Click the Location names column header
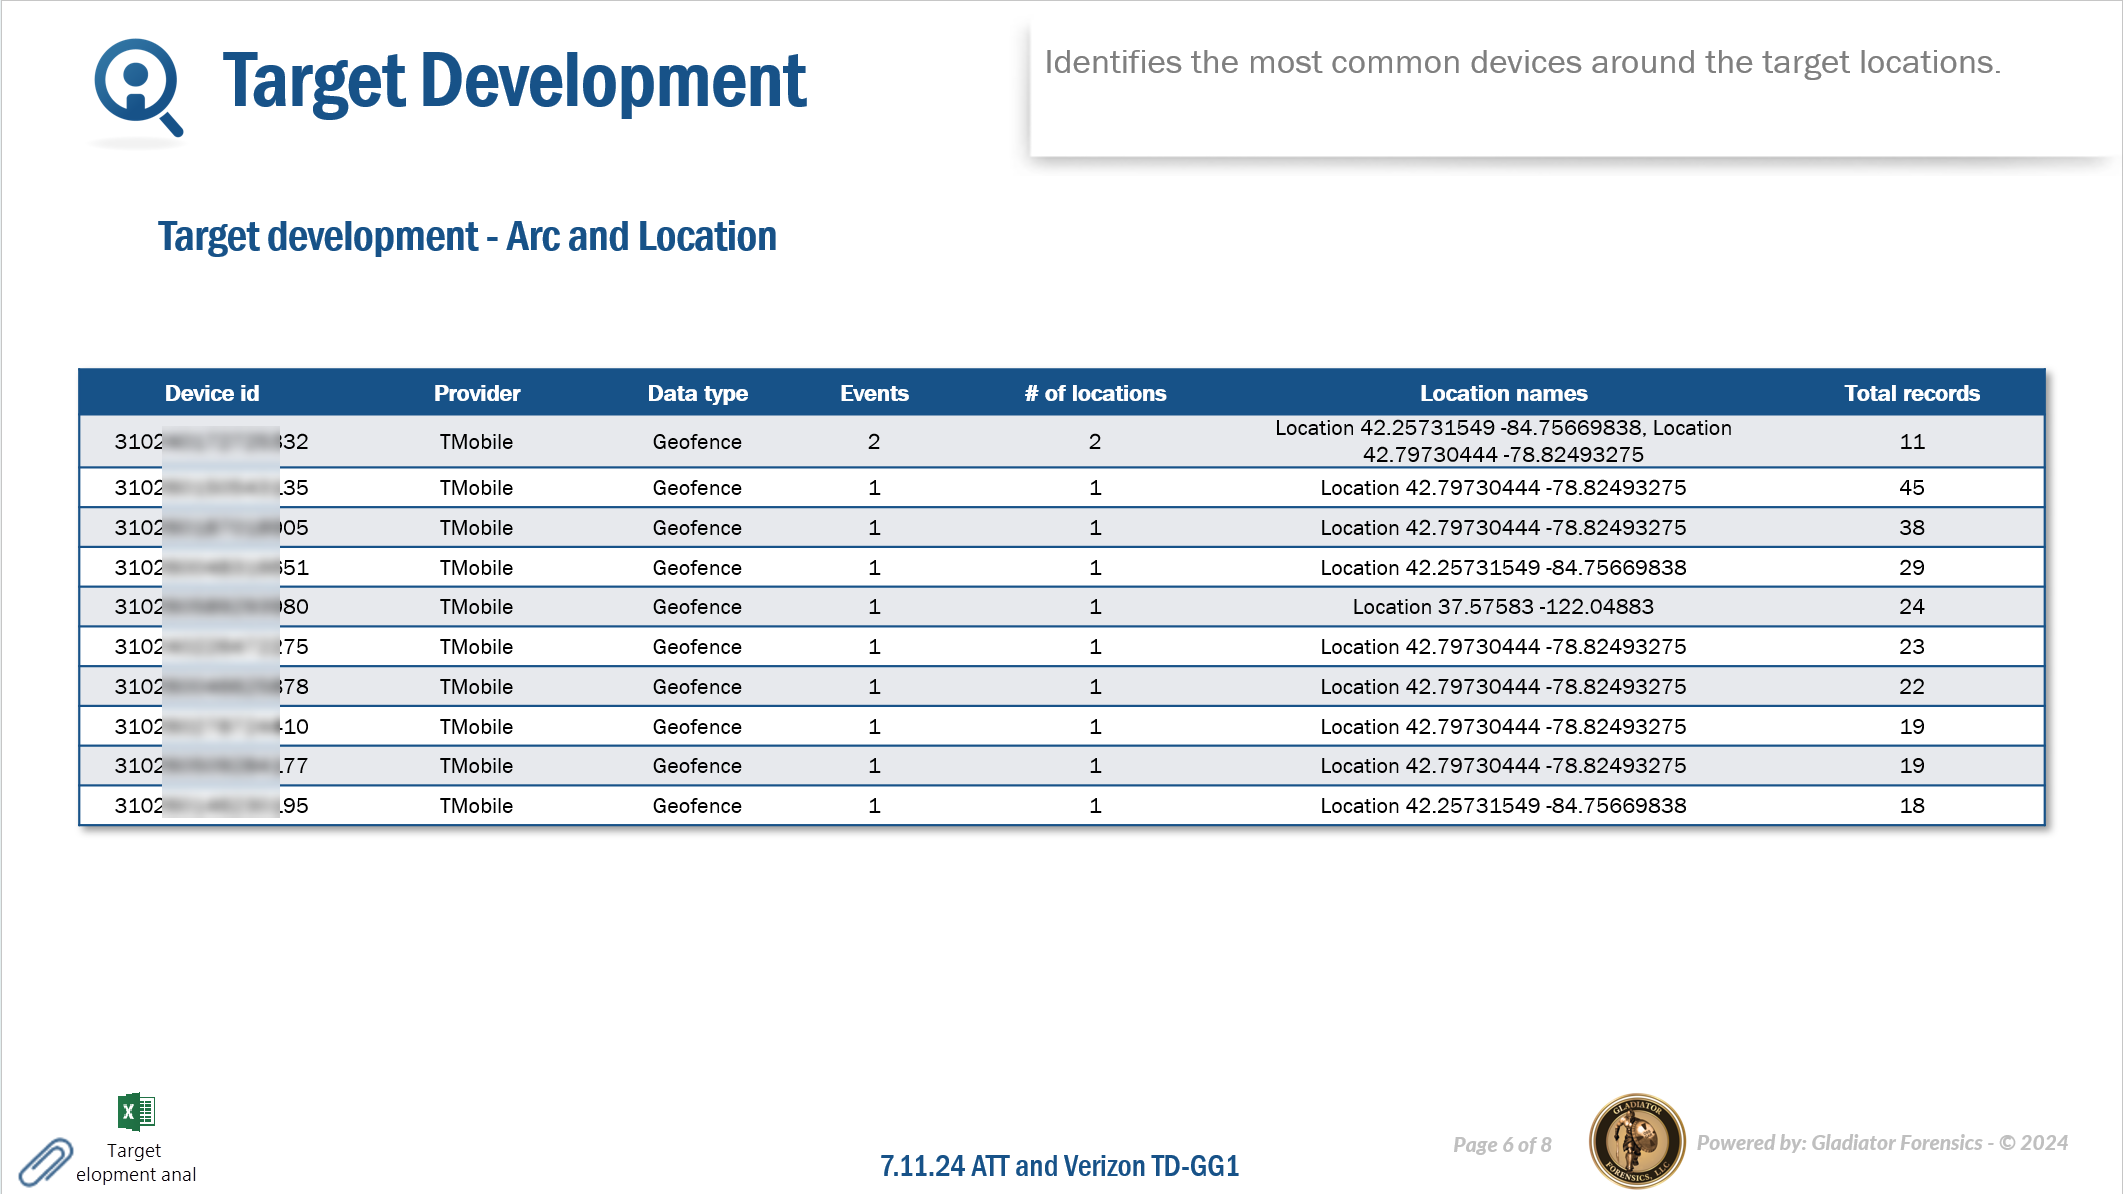 [1503, 393]
